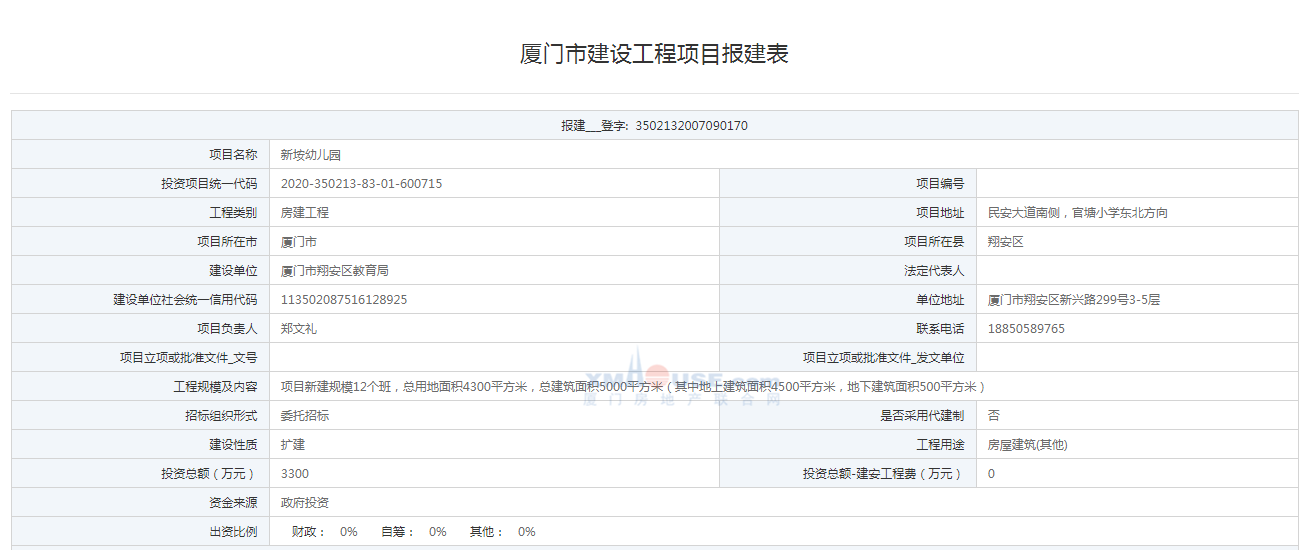
Task: Click the investment project code 2020-350213-83-01-600715
Action: pos(361,184)
